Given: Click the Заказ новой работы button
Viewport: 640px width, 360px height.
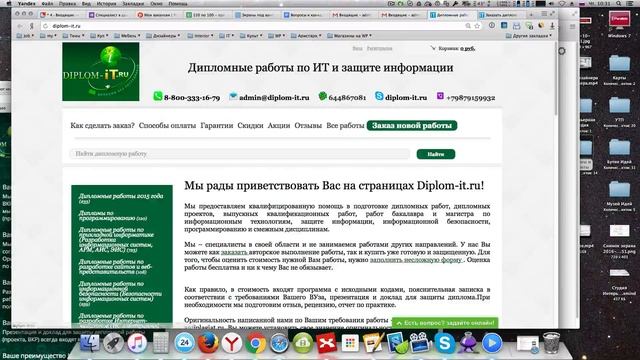Looking at the screenshot, I should click(x=412, y=125).
